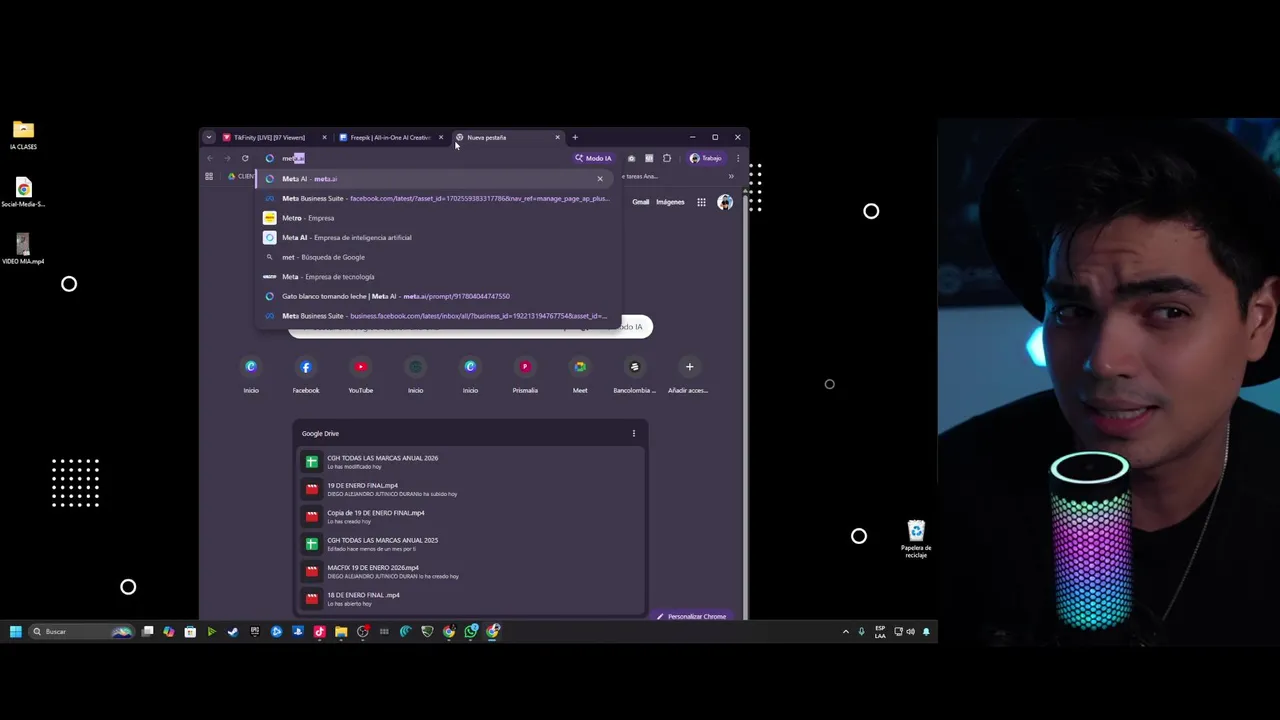Expand hidden bookmarks with double chevron
Image resolution: width=1280 pixels, height=720 pixels.
click(731, 176)
